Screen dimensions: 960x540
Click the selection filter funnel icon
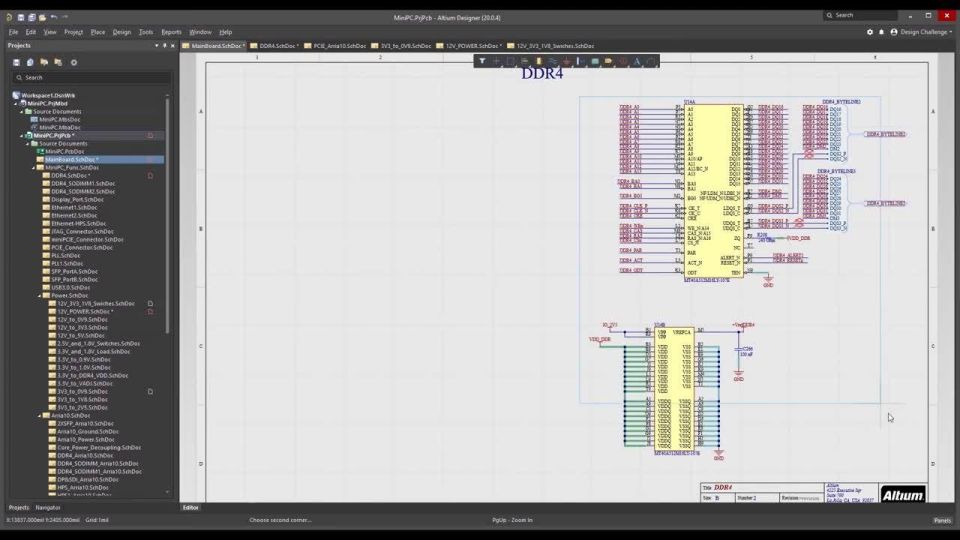(482, 61)
